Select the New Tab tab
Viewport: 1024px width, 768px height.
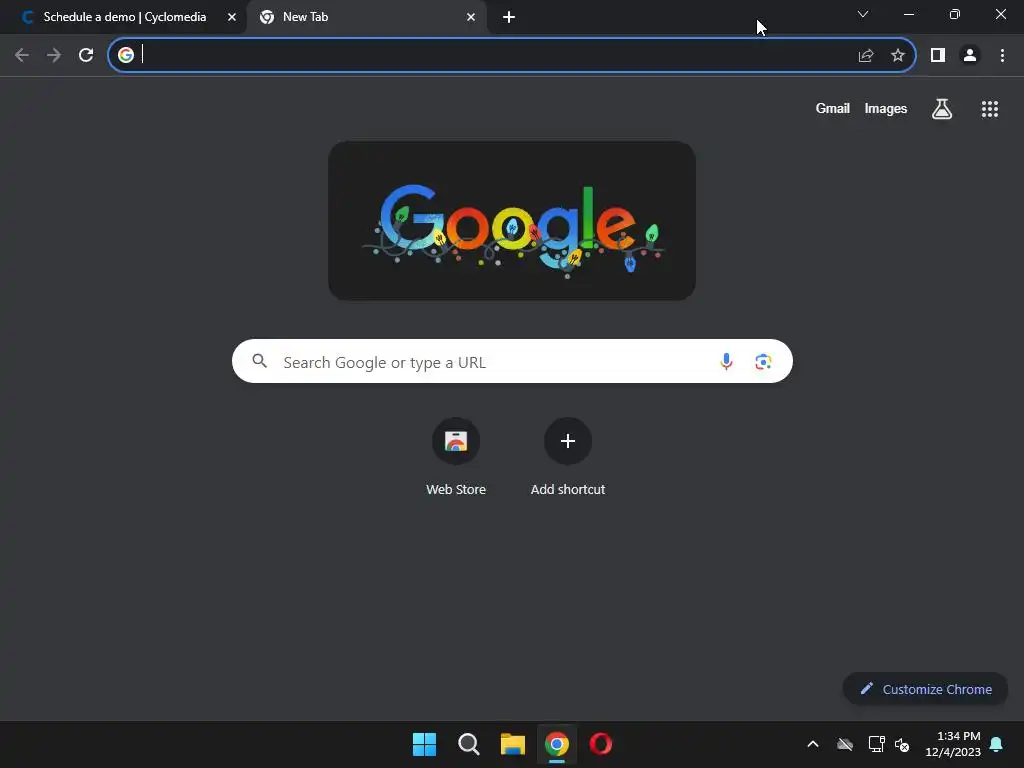366,17
